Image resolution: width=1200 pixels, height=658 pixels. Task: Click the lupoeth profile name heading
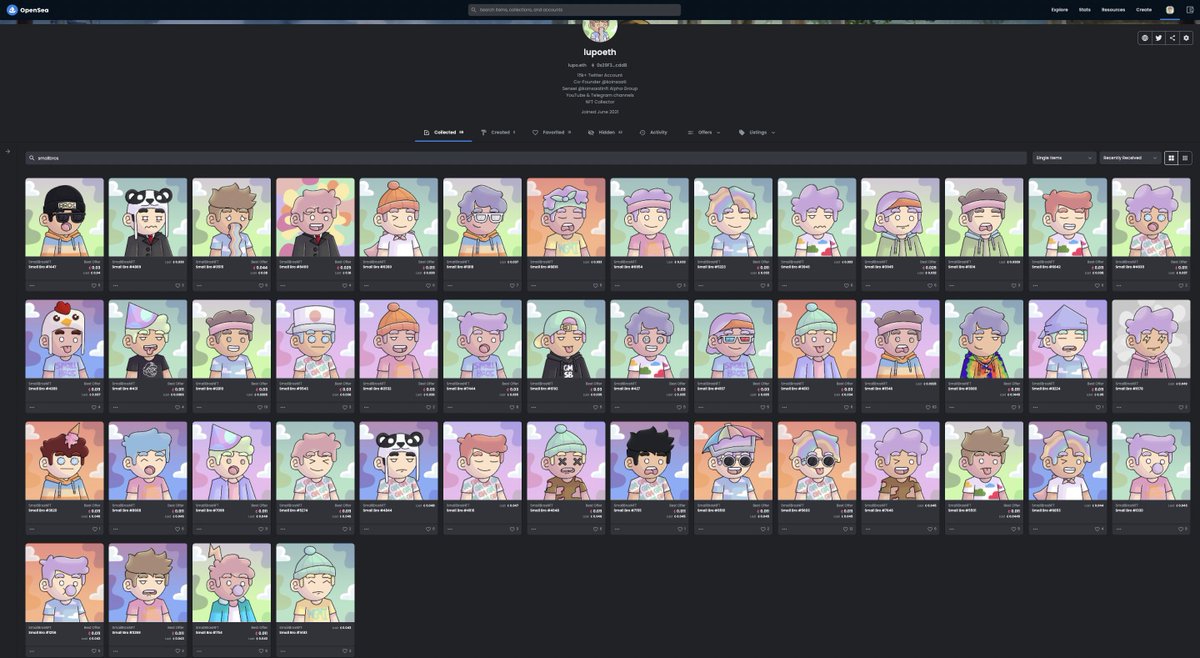pyautogui.click(x=600, y=52)
